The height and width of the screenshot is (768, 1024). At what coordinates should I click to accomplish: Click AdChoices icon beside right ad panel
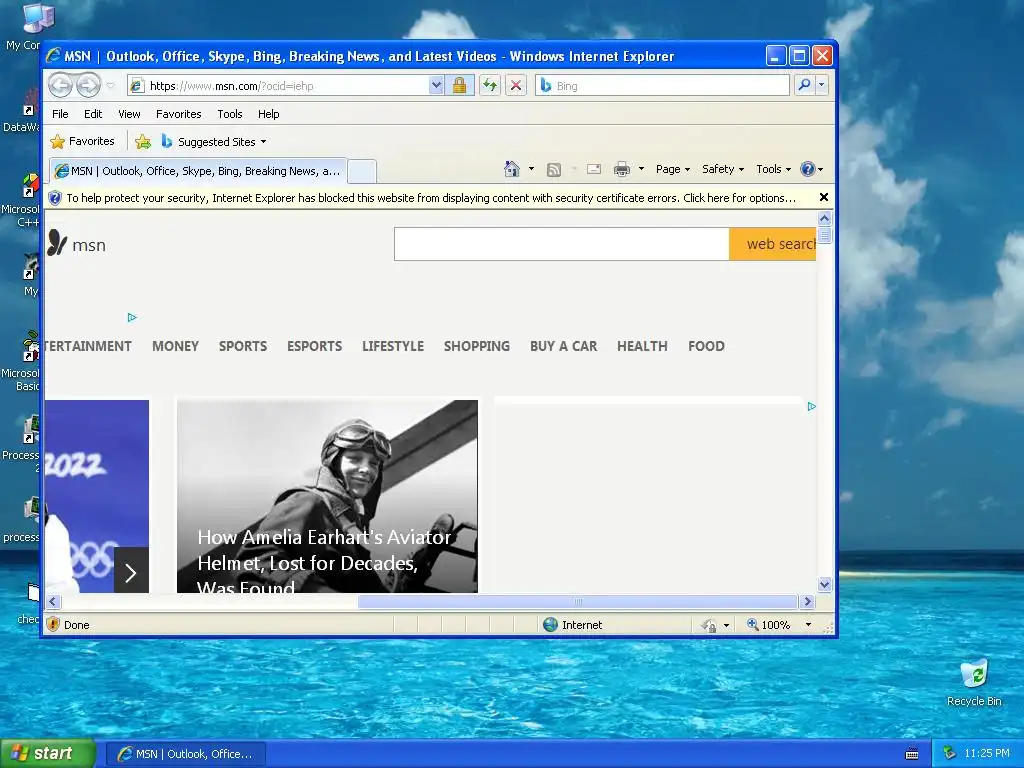click(812, 406)
